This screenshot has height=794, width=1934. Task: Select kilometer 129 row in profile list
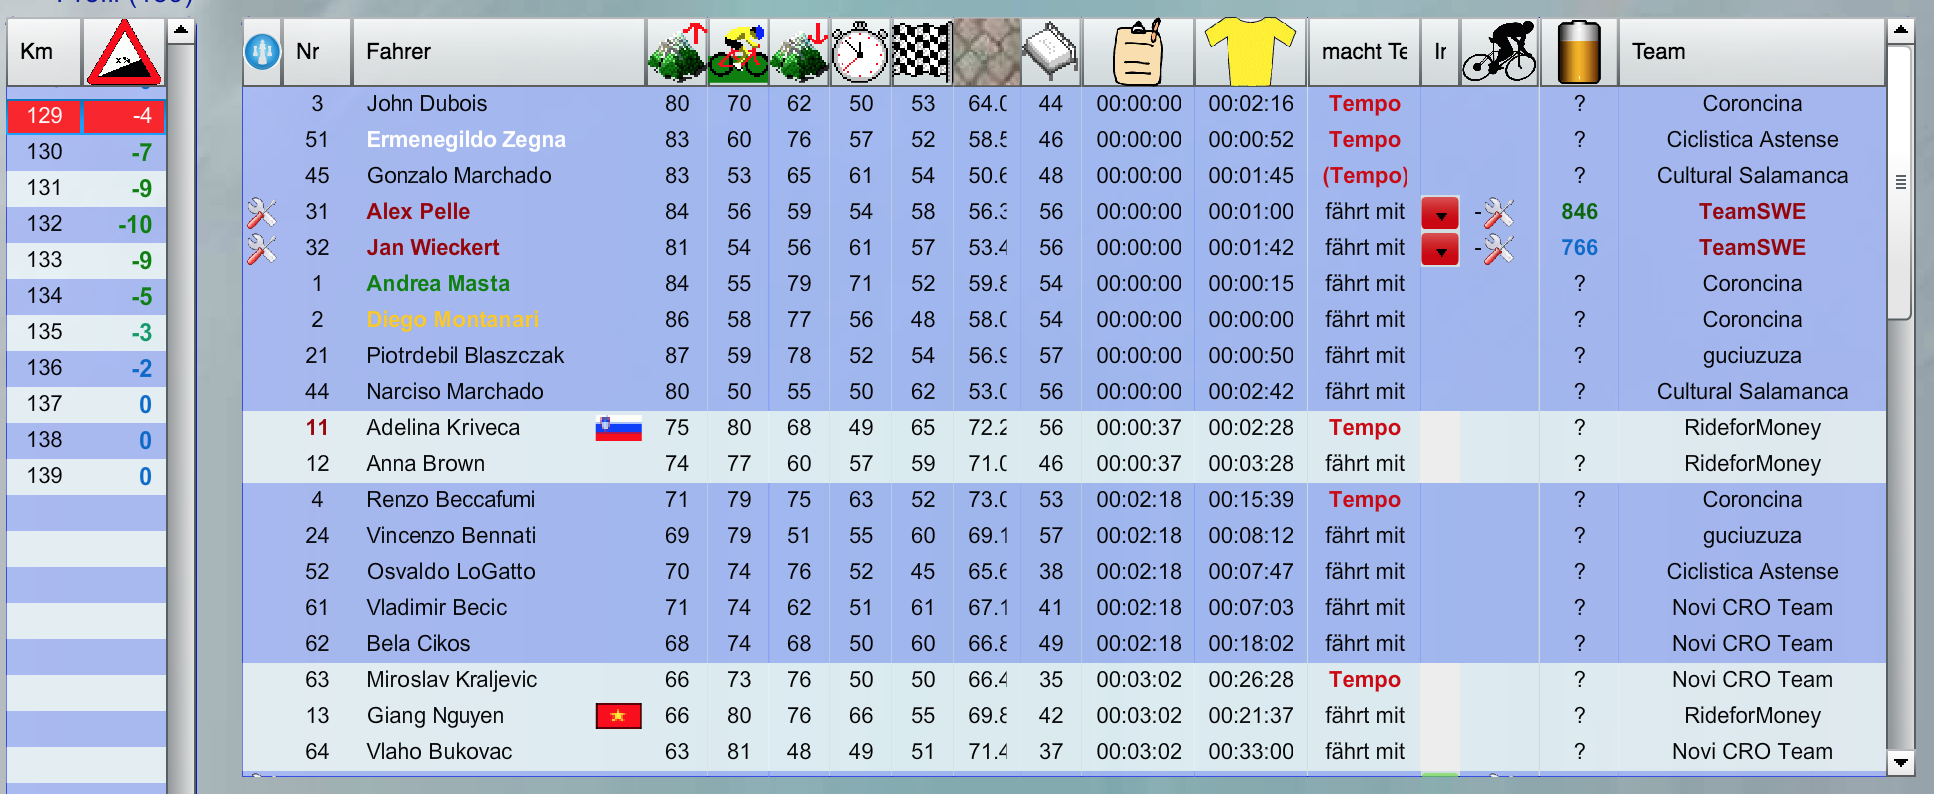(86, 116)
